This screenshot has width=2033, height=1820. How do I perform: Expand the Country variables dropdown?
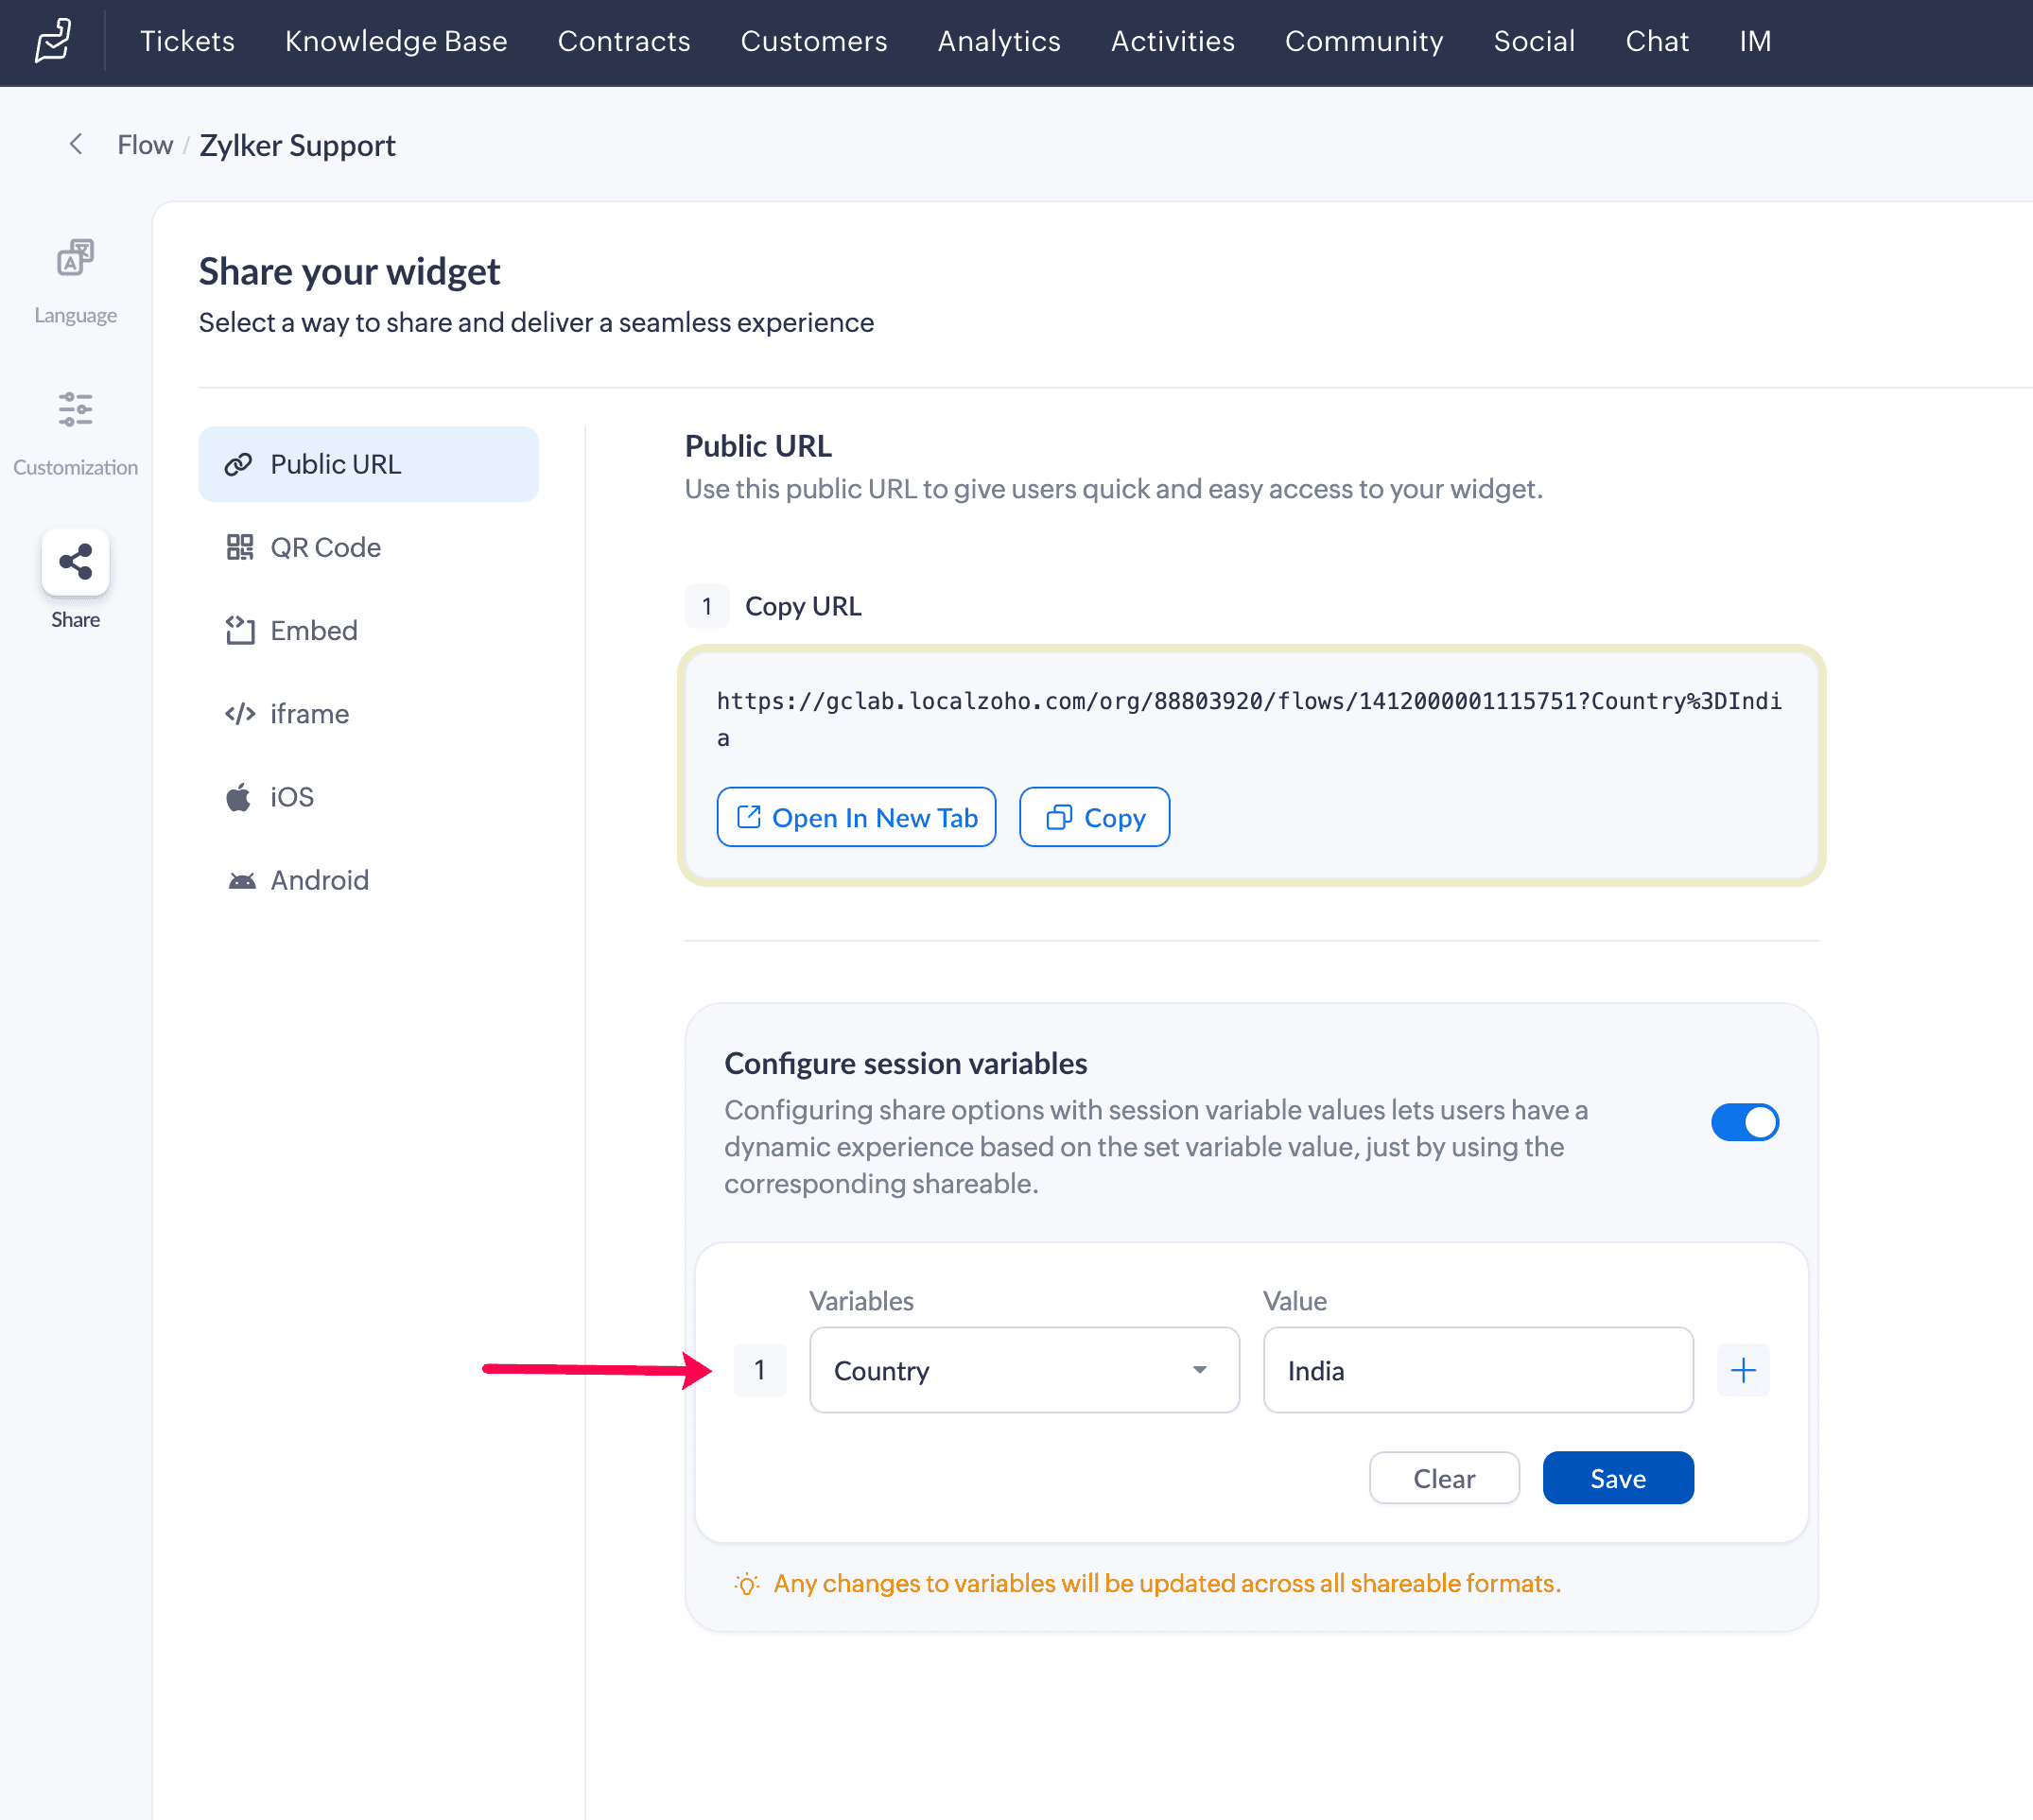point(1023,1370)
